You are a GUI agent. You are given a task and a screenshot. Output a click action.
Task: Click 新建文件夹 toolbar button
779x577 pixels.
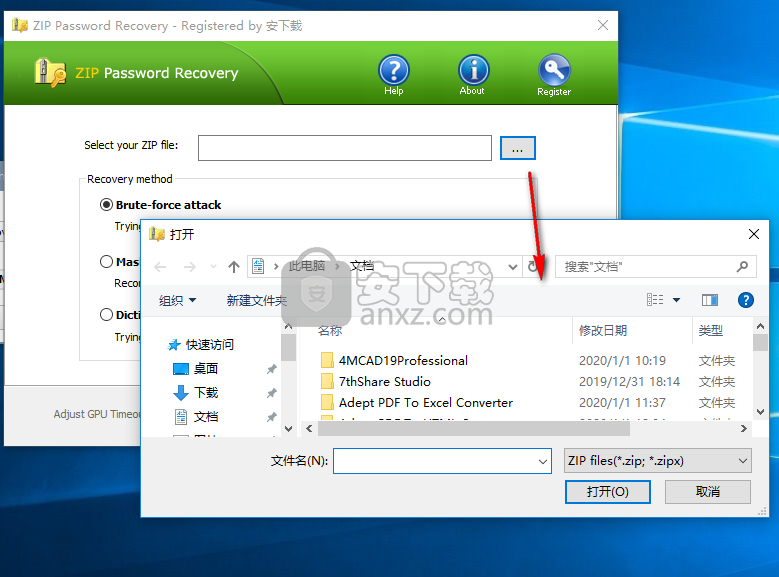257,300
